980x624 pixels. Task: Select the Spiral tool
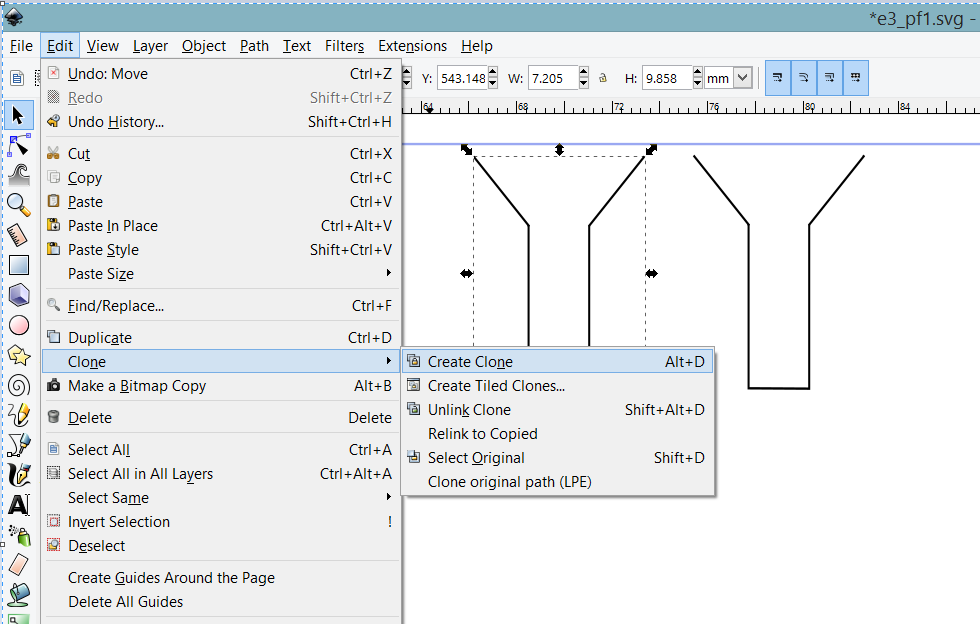click(19, 385)
